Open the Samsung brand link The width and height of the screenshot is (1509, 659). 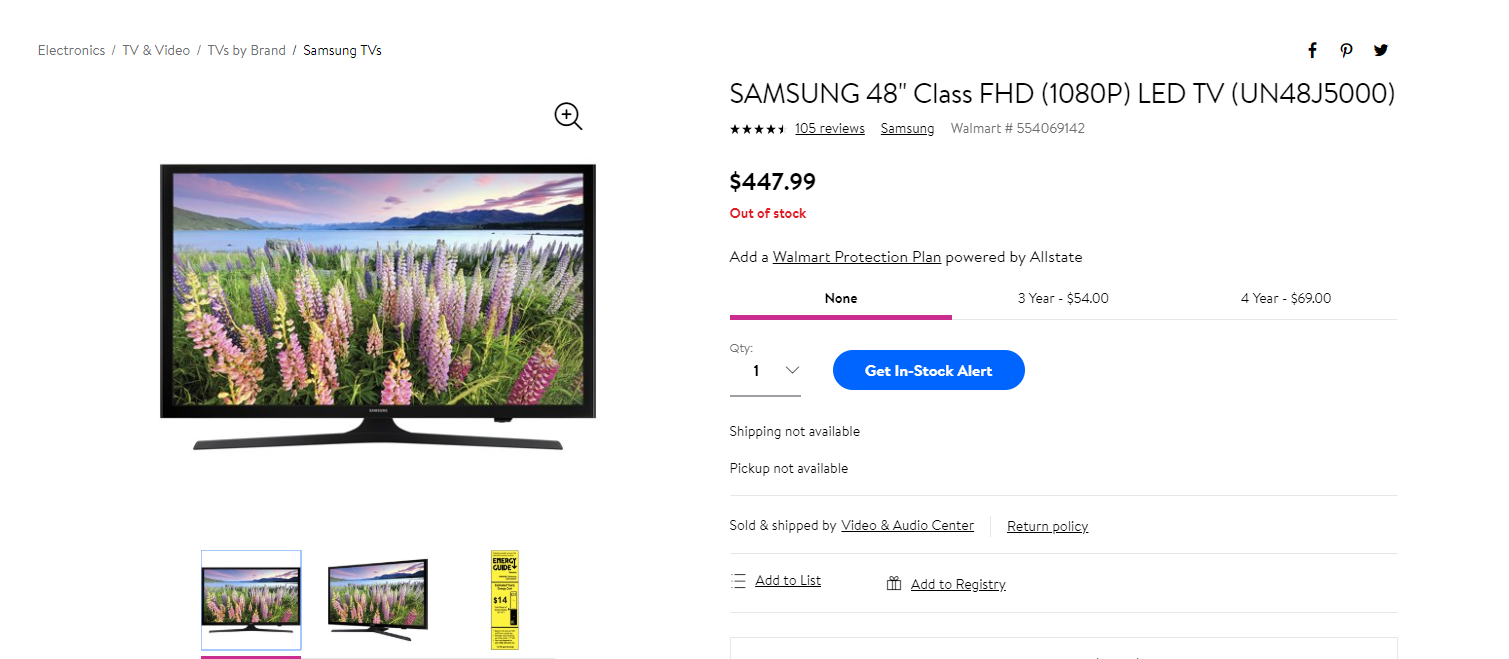907,129
